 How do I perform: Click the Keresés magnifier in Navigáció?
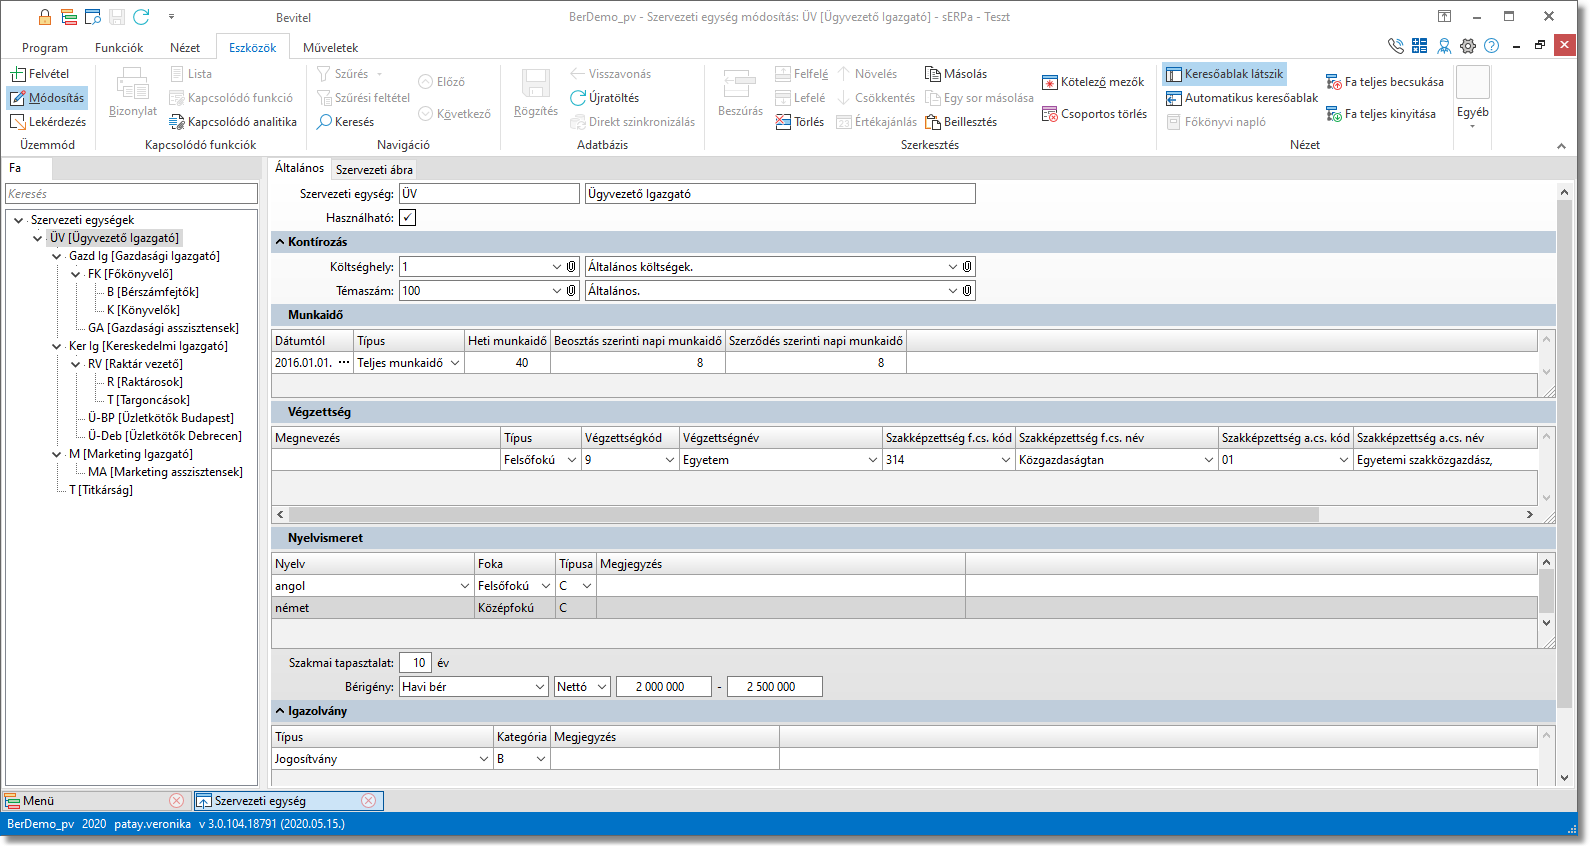(x=325, y=122)
